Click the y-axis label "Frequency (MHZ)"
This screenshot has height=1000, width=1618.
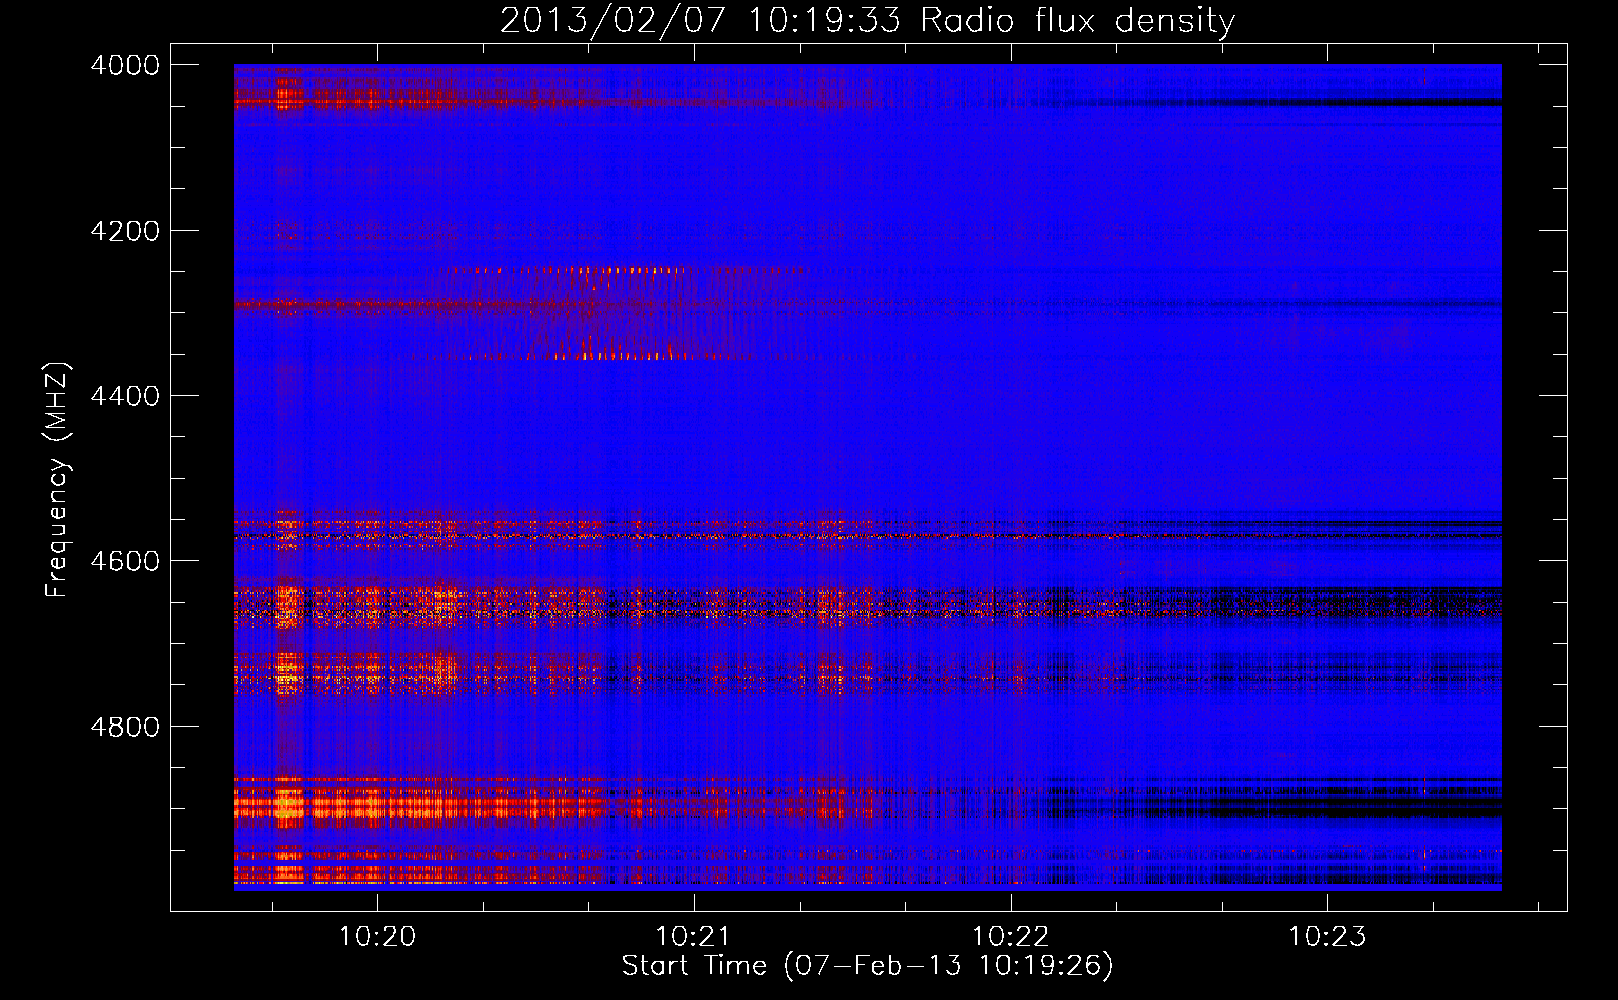pos(57,480)
